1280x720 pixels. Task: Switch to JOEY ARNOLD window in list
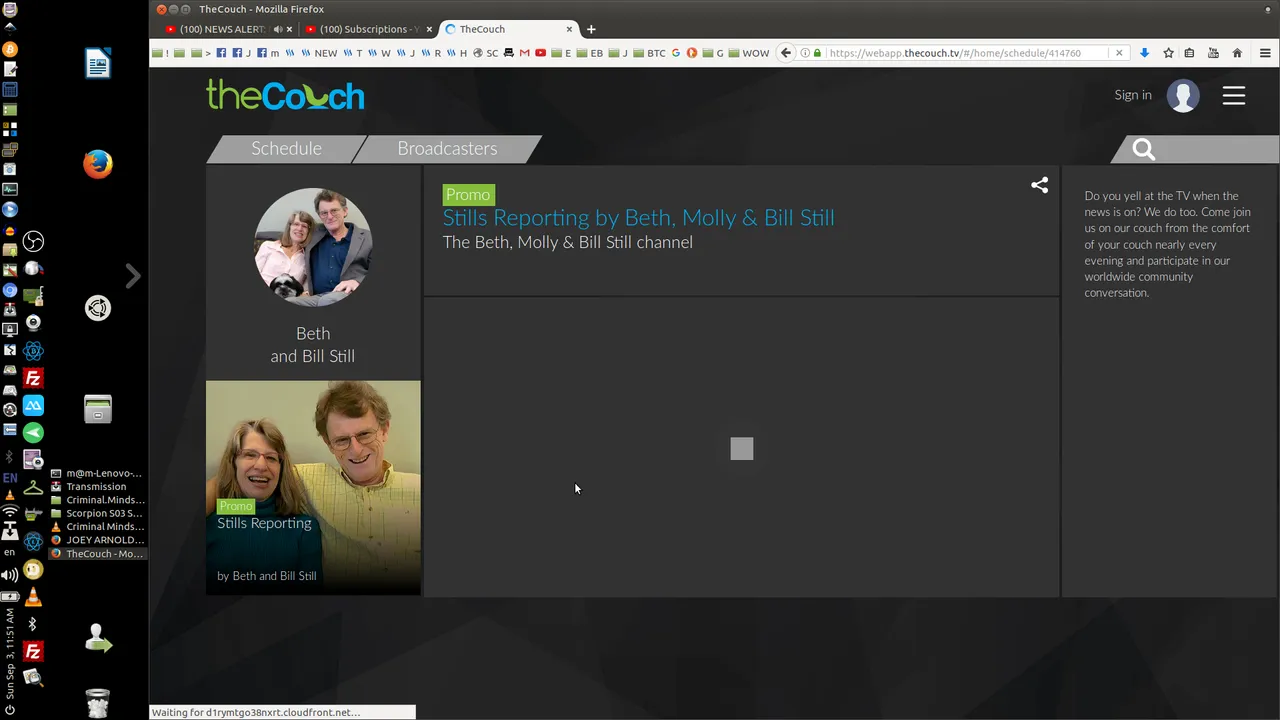pos(97,540)
